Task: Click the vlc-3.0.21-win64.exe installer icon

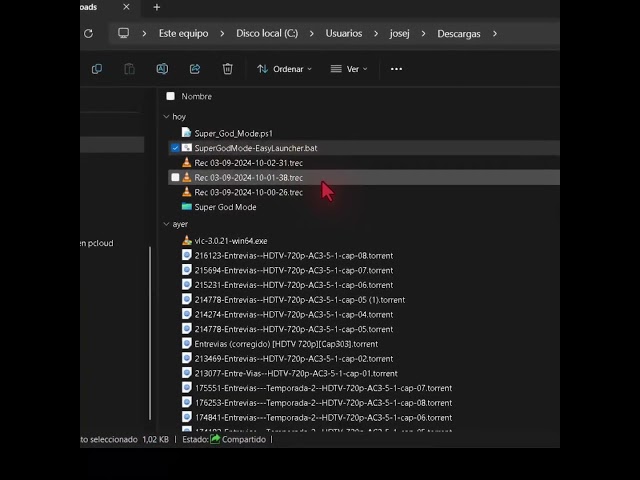Action: tap(187, 240)
